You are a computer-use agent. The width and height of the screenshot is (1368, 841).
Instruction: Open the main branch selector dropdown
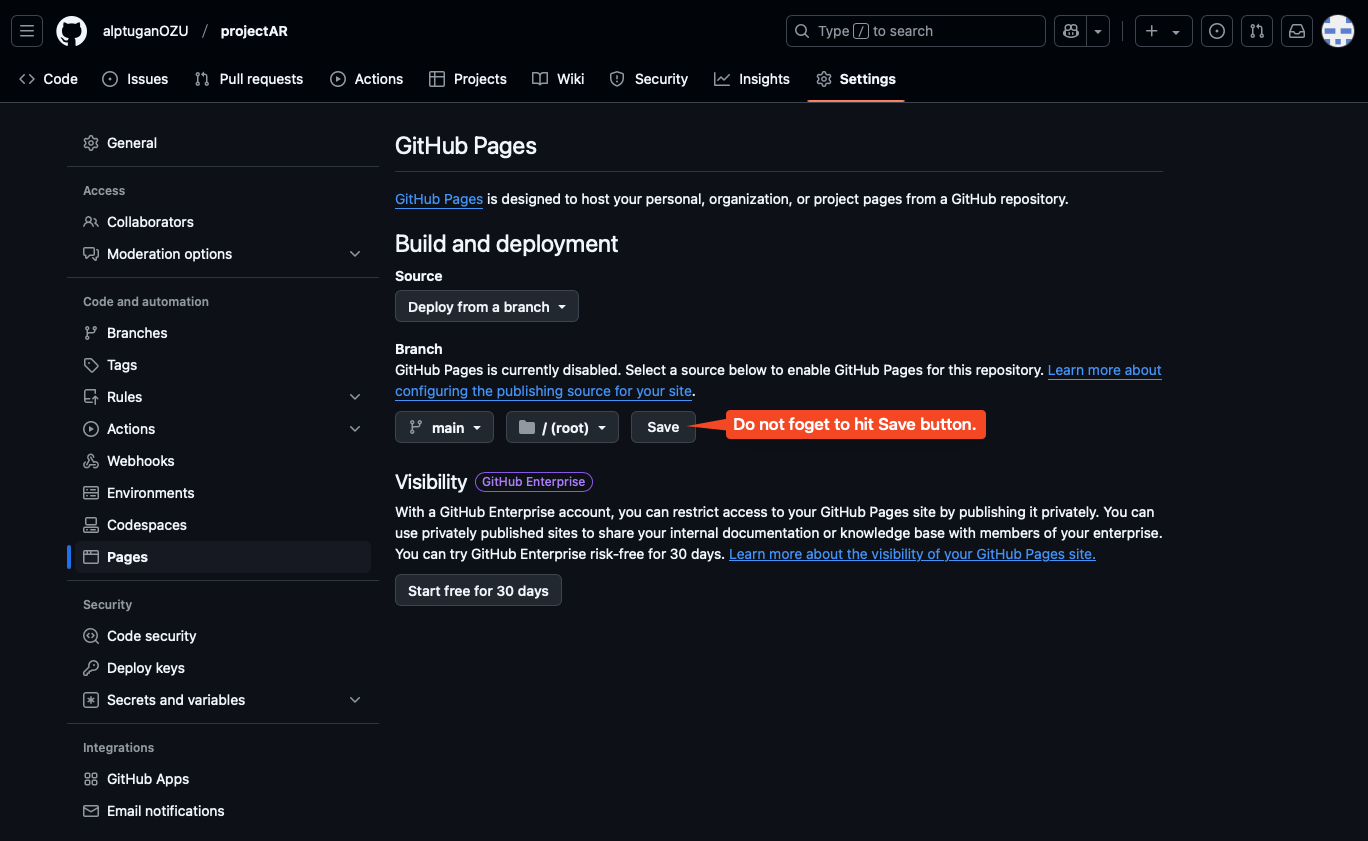445,427
